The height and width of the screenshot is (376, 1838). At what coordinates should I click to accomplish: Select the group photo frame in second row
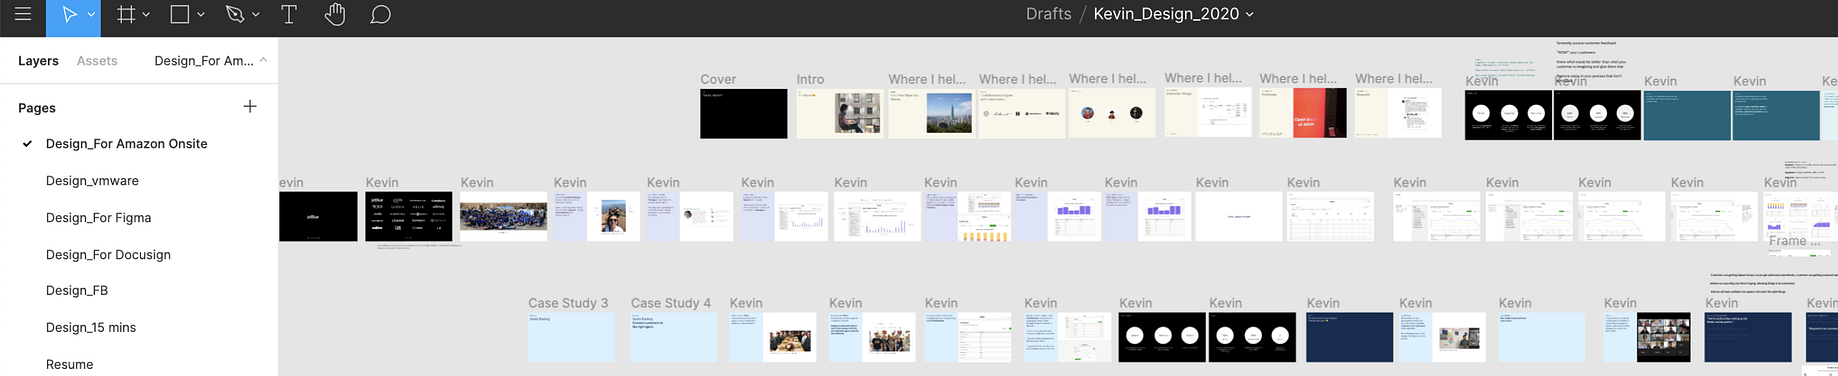point(503,216)
